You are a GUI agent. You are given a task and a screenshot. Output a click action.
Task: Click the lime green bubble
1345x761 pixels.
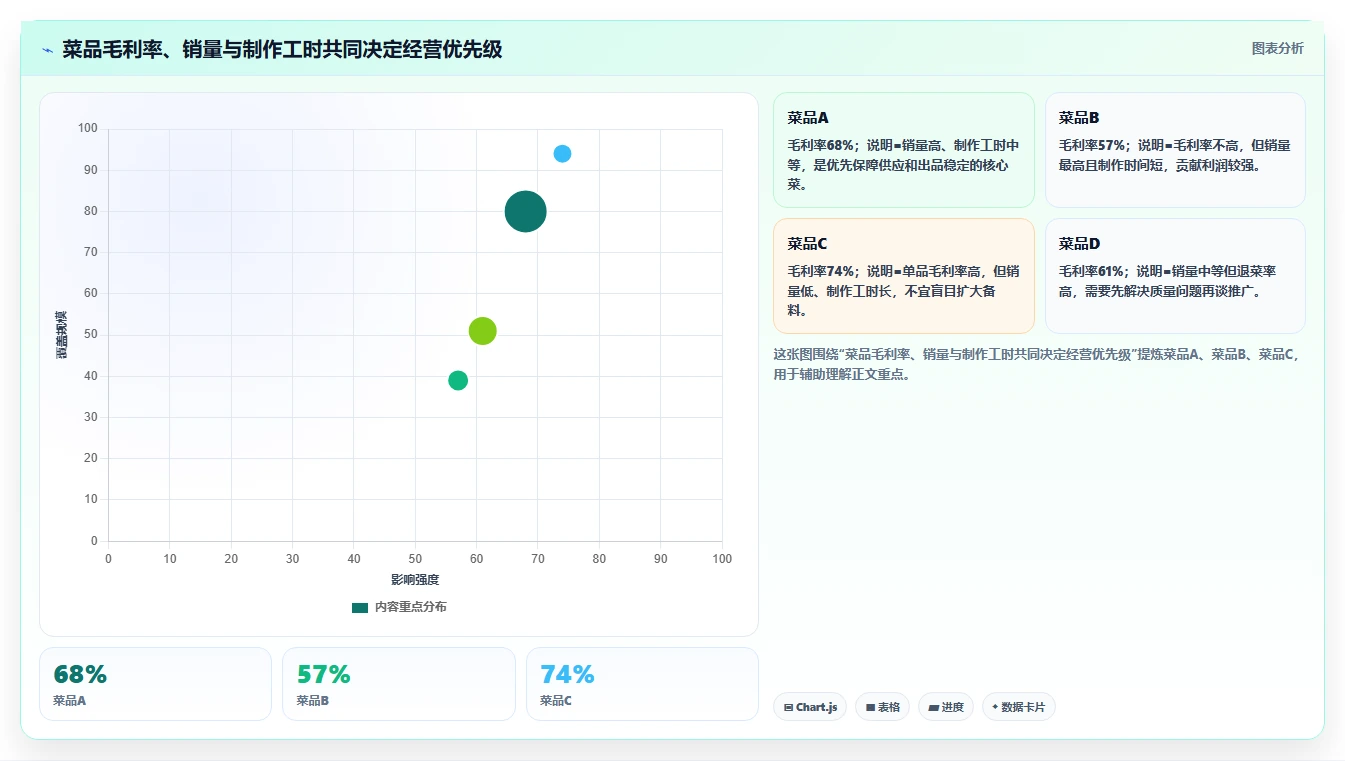tap(483, 331)
